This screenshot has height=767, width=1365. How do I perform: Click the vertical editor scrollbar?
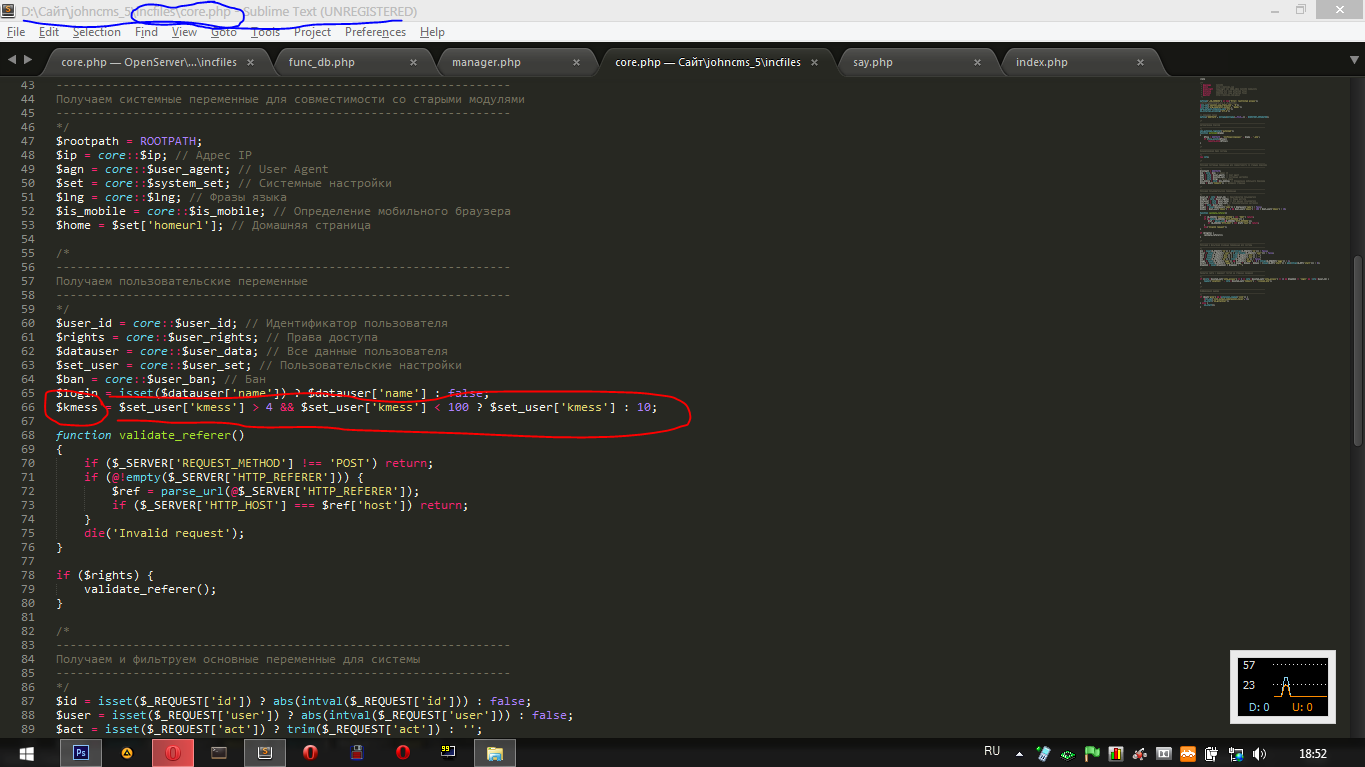[x=1357, y=350]
